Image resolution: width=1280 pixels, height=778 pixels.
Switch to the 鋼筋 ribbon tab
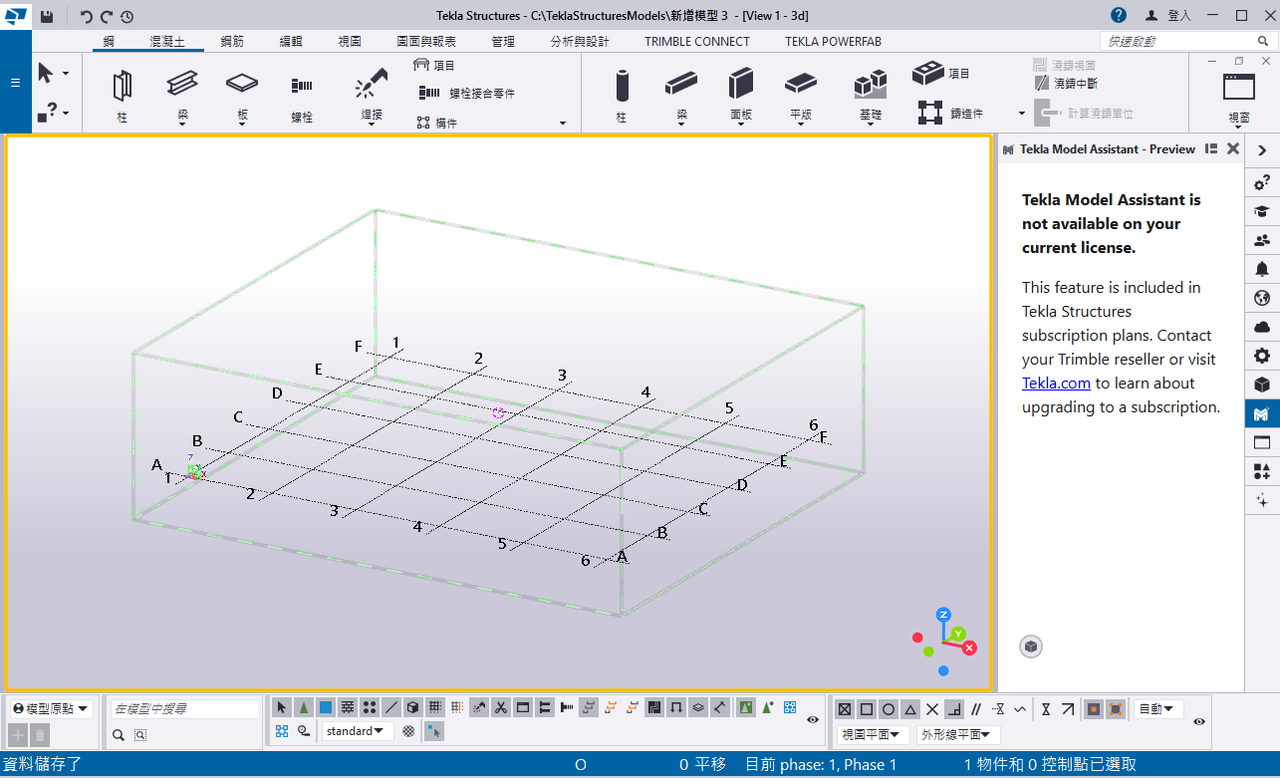coord(232,41)
